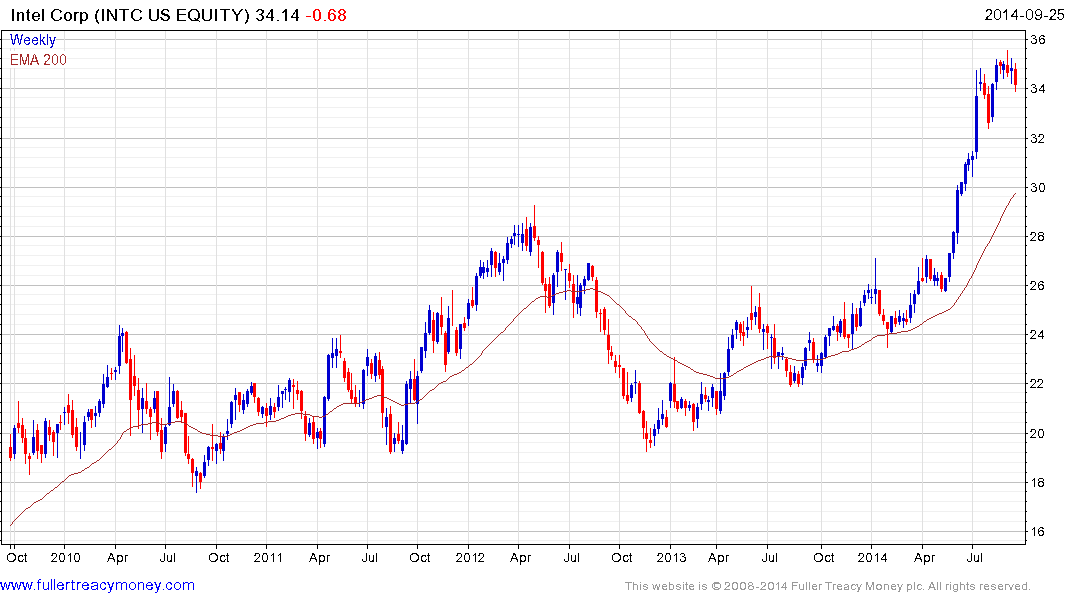Click the 2013 year label on the time axis
Viewport: 1075px width, 600px height.
point(671,557)
